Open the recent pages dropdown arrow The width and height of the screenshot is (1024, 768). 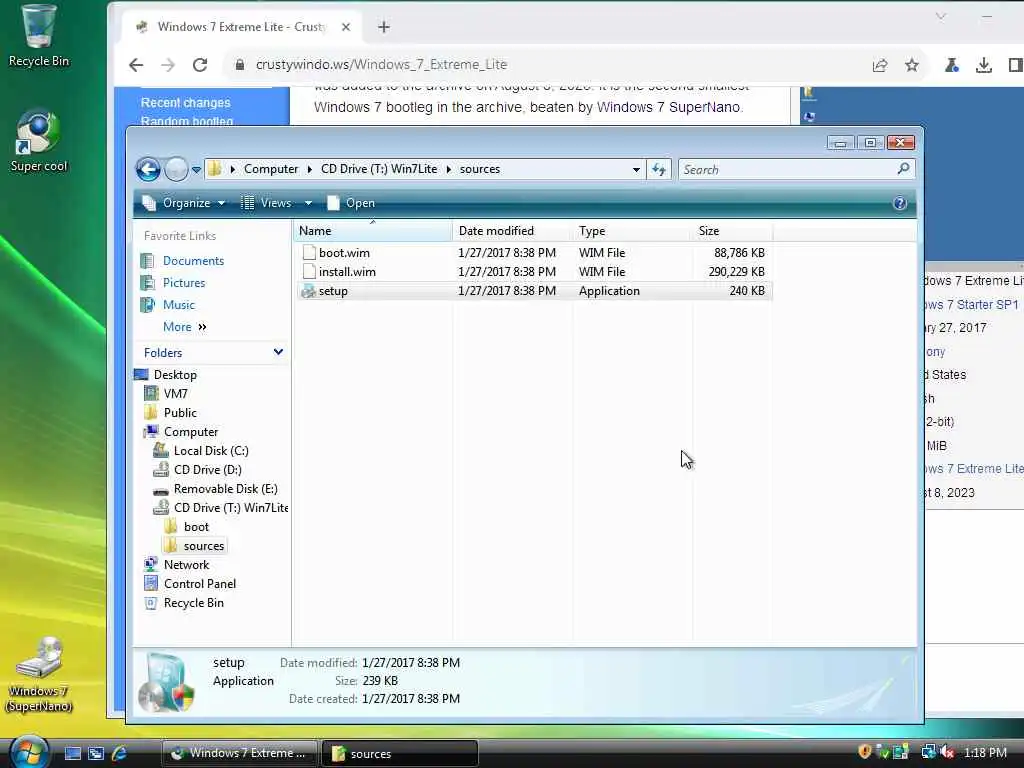[x=196, y=170]
